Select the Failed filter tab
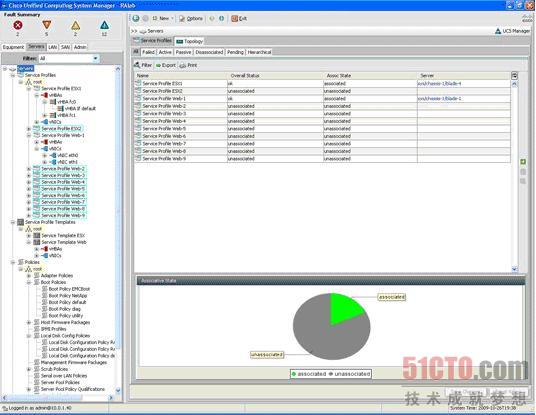This screenshot has width=536, height=415. point(148,52)
